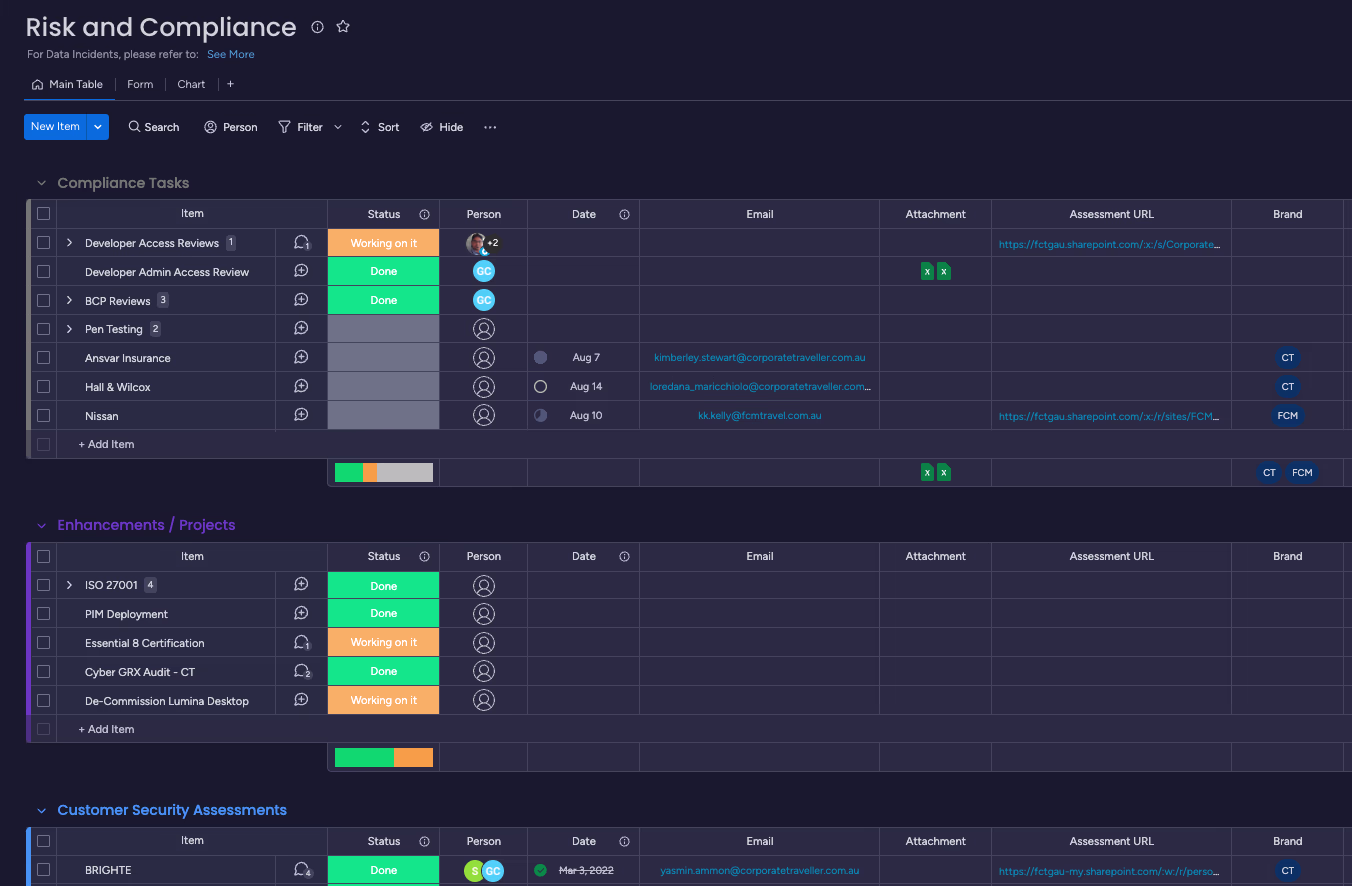Open updates for BRIGHTE item
1352x886 pixels.
coord(301,870)
